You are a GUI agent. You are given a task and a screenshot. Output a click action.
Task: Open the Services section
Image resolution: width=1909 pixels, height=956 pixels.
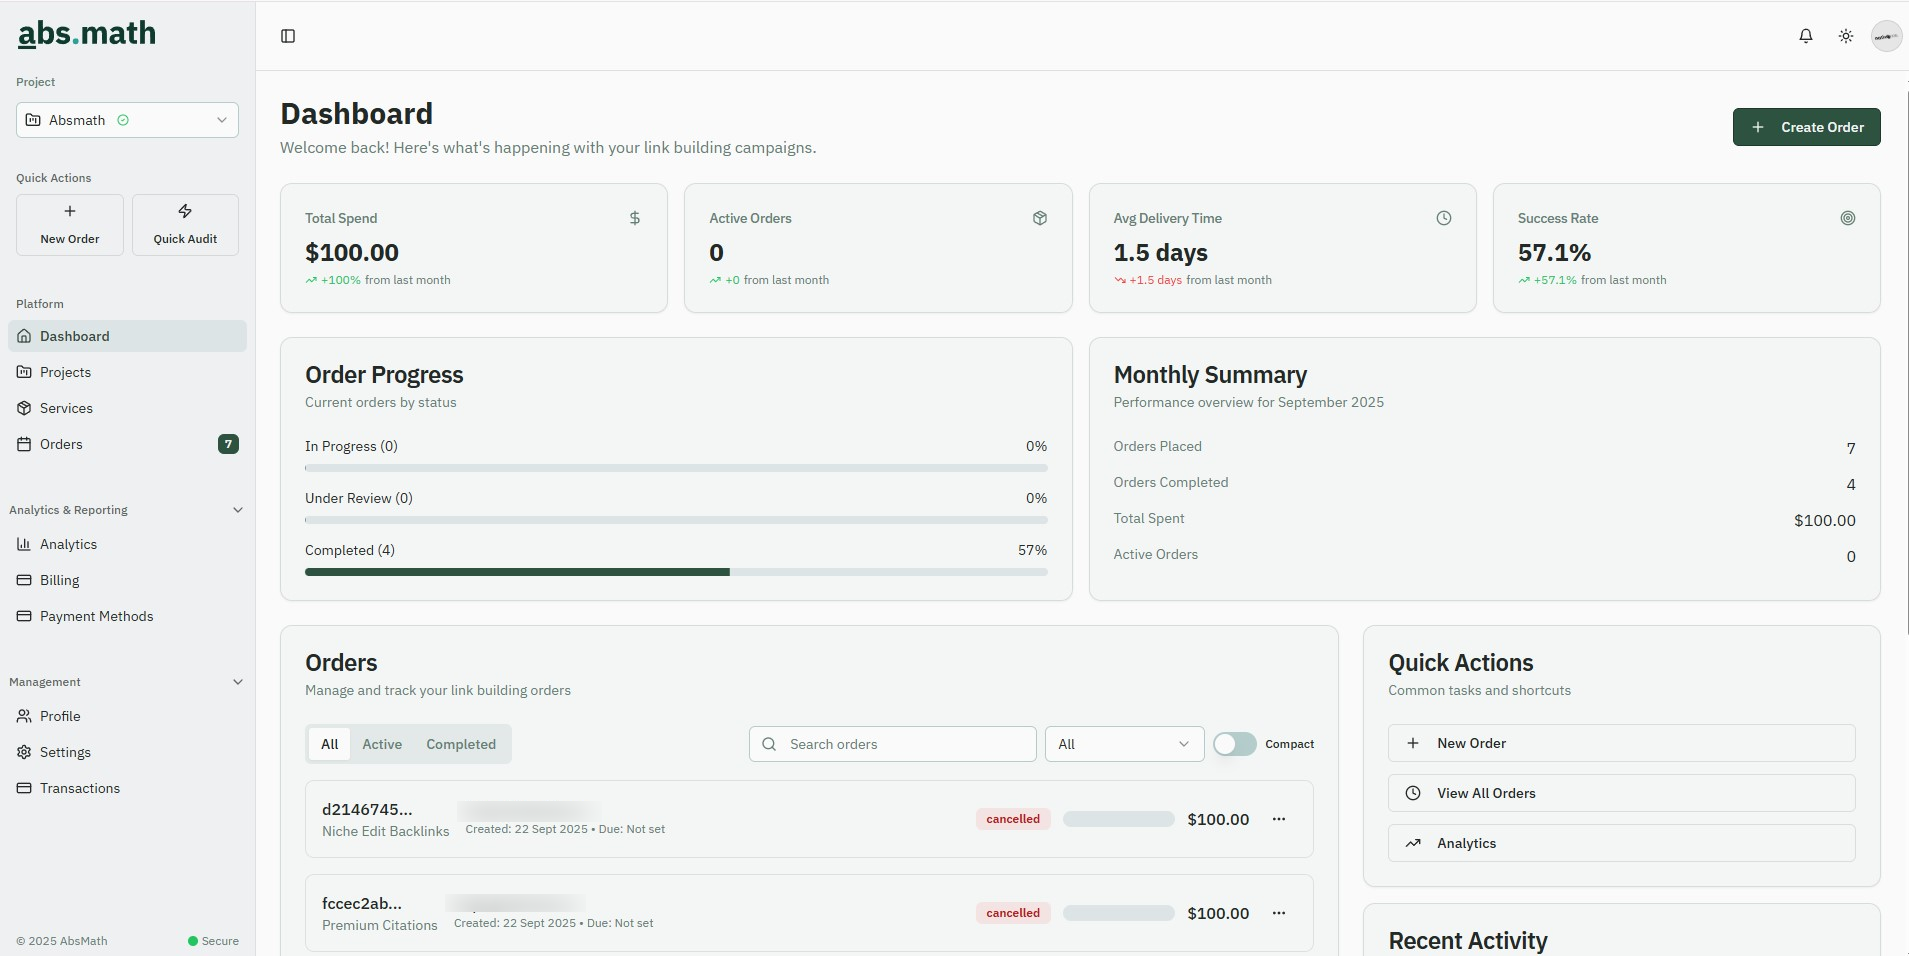[x=68, y=408]
